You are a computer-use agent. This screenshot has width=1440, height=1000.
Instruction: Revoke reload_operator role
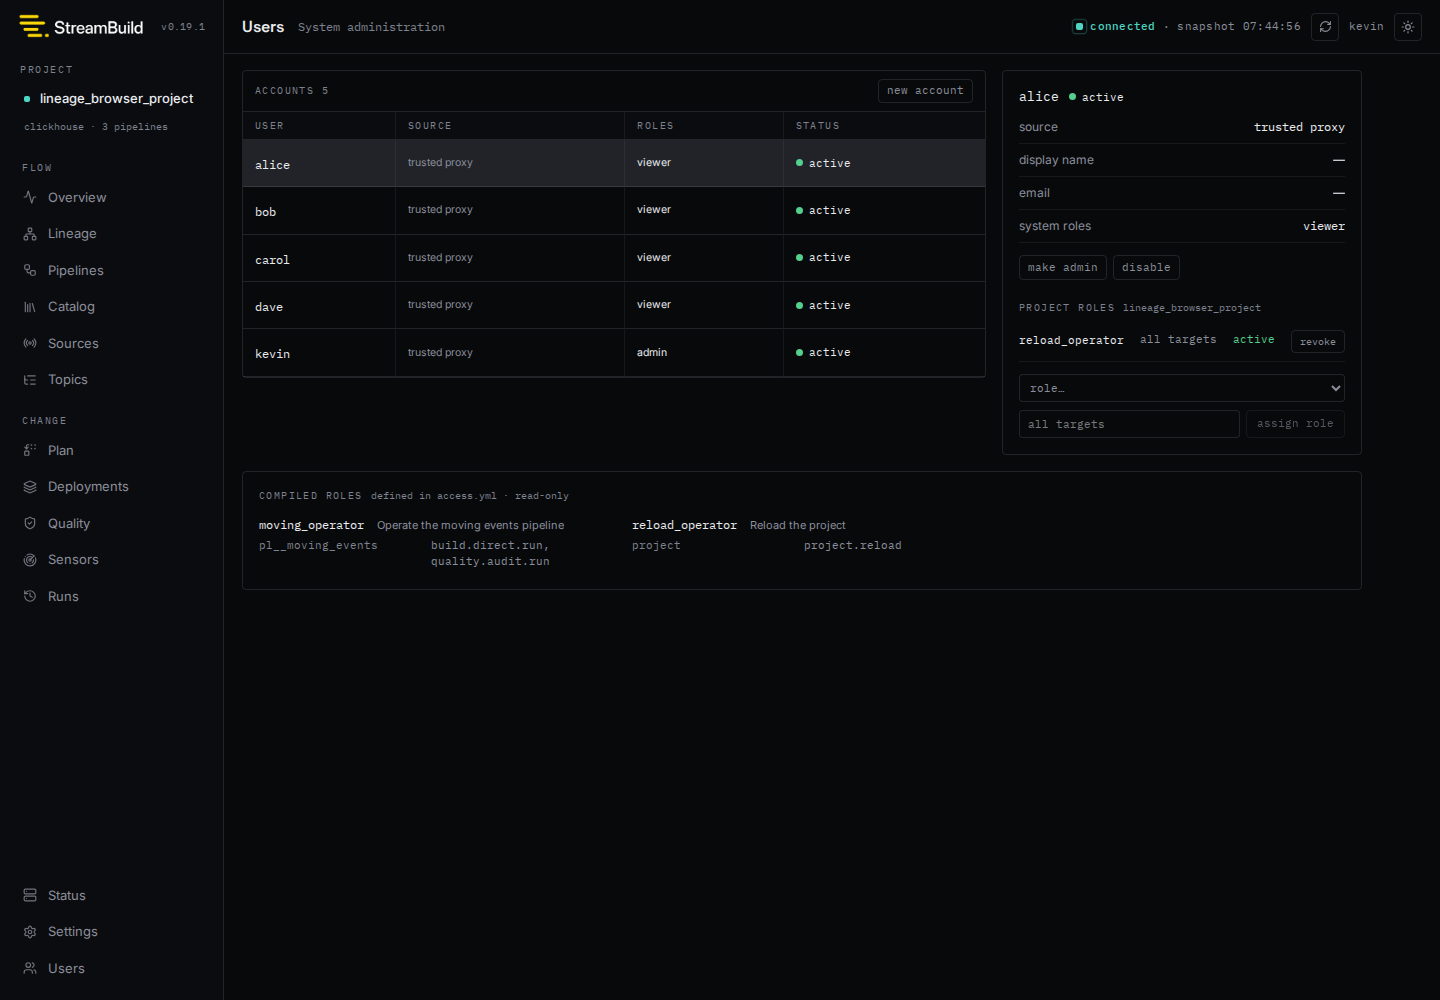pyautogui.click(x=1318, y=342)
